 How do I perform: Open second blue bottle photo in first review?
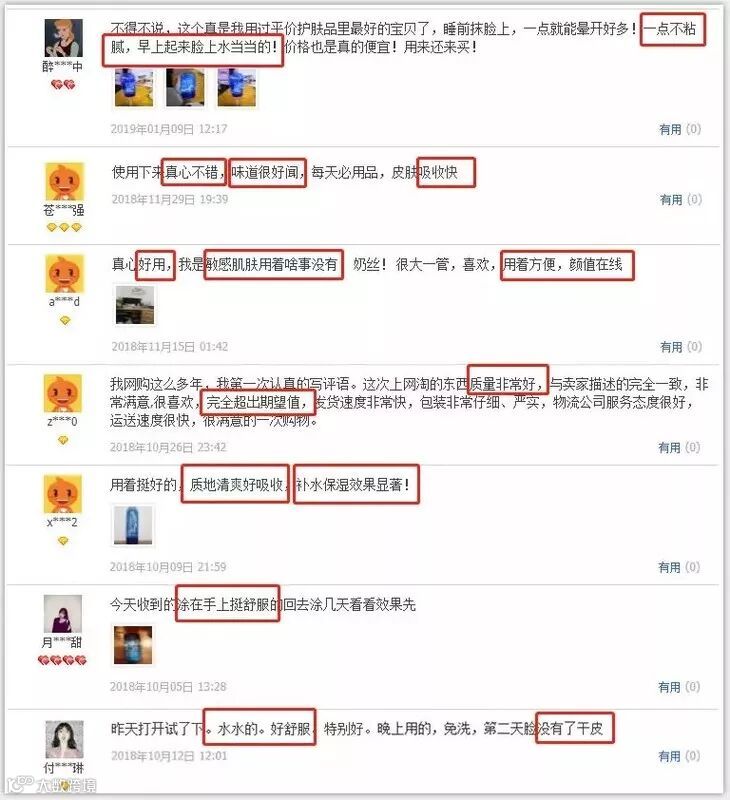185,88
